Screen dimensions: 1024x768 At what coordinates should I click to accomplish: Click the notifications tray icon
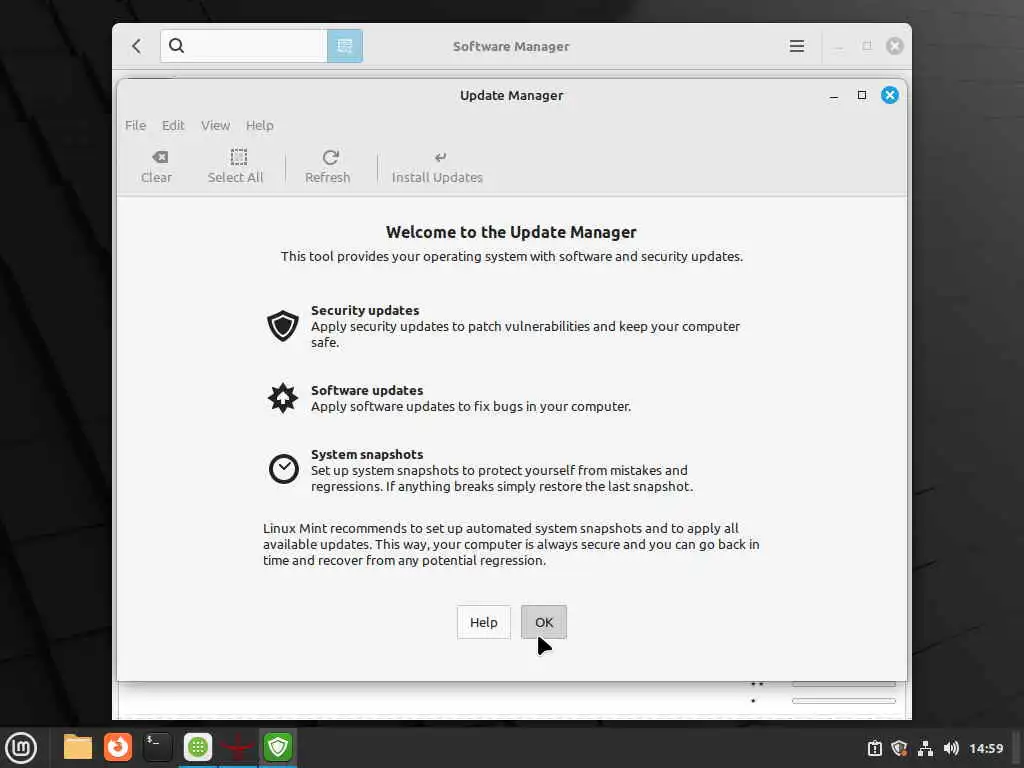click(x=874, y=748)
